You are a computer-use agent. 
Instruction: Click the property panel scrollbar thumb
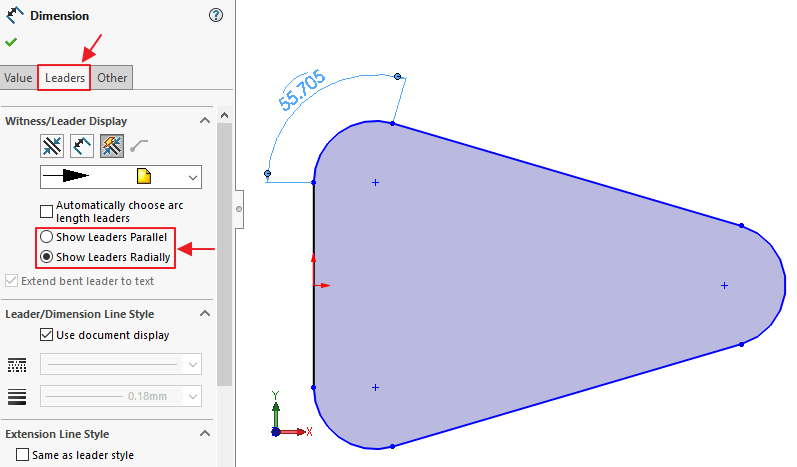(x=225, y=254)
